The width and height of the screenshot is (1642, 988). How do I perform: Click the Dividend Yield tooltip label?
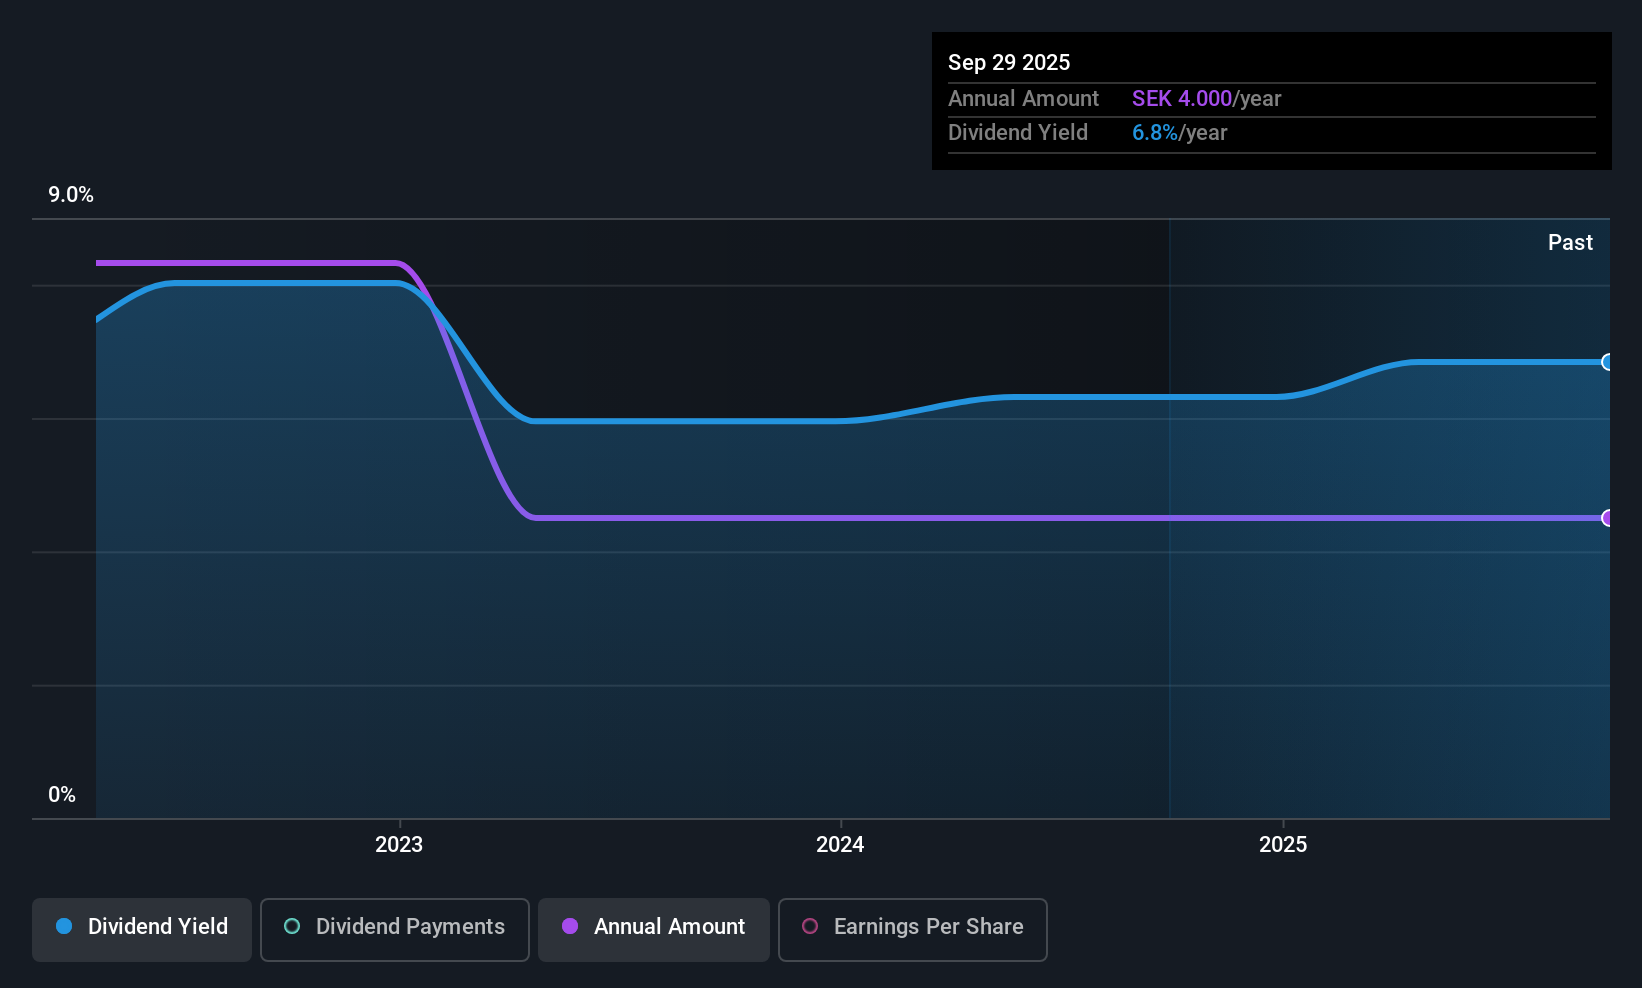pyautogui.click(x=1018, y=132)
